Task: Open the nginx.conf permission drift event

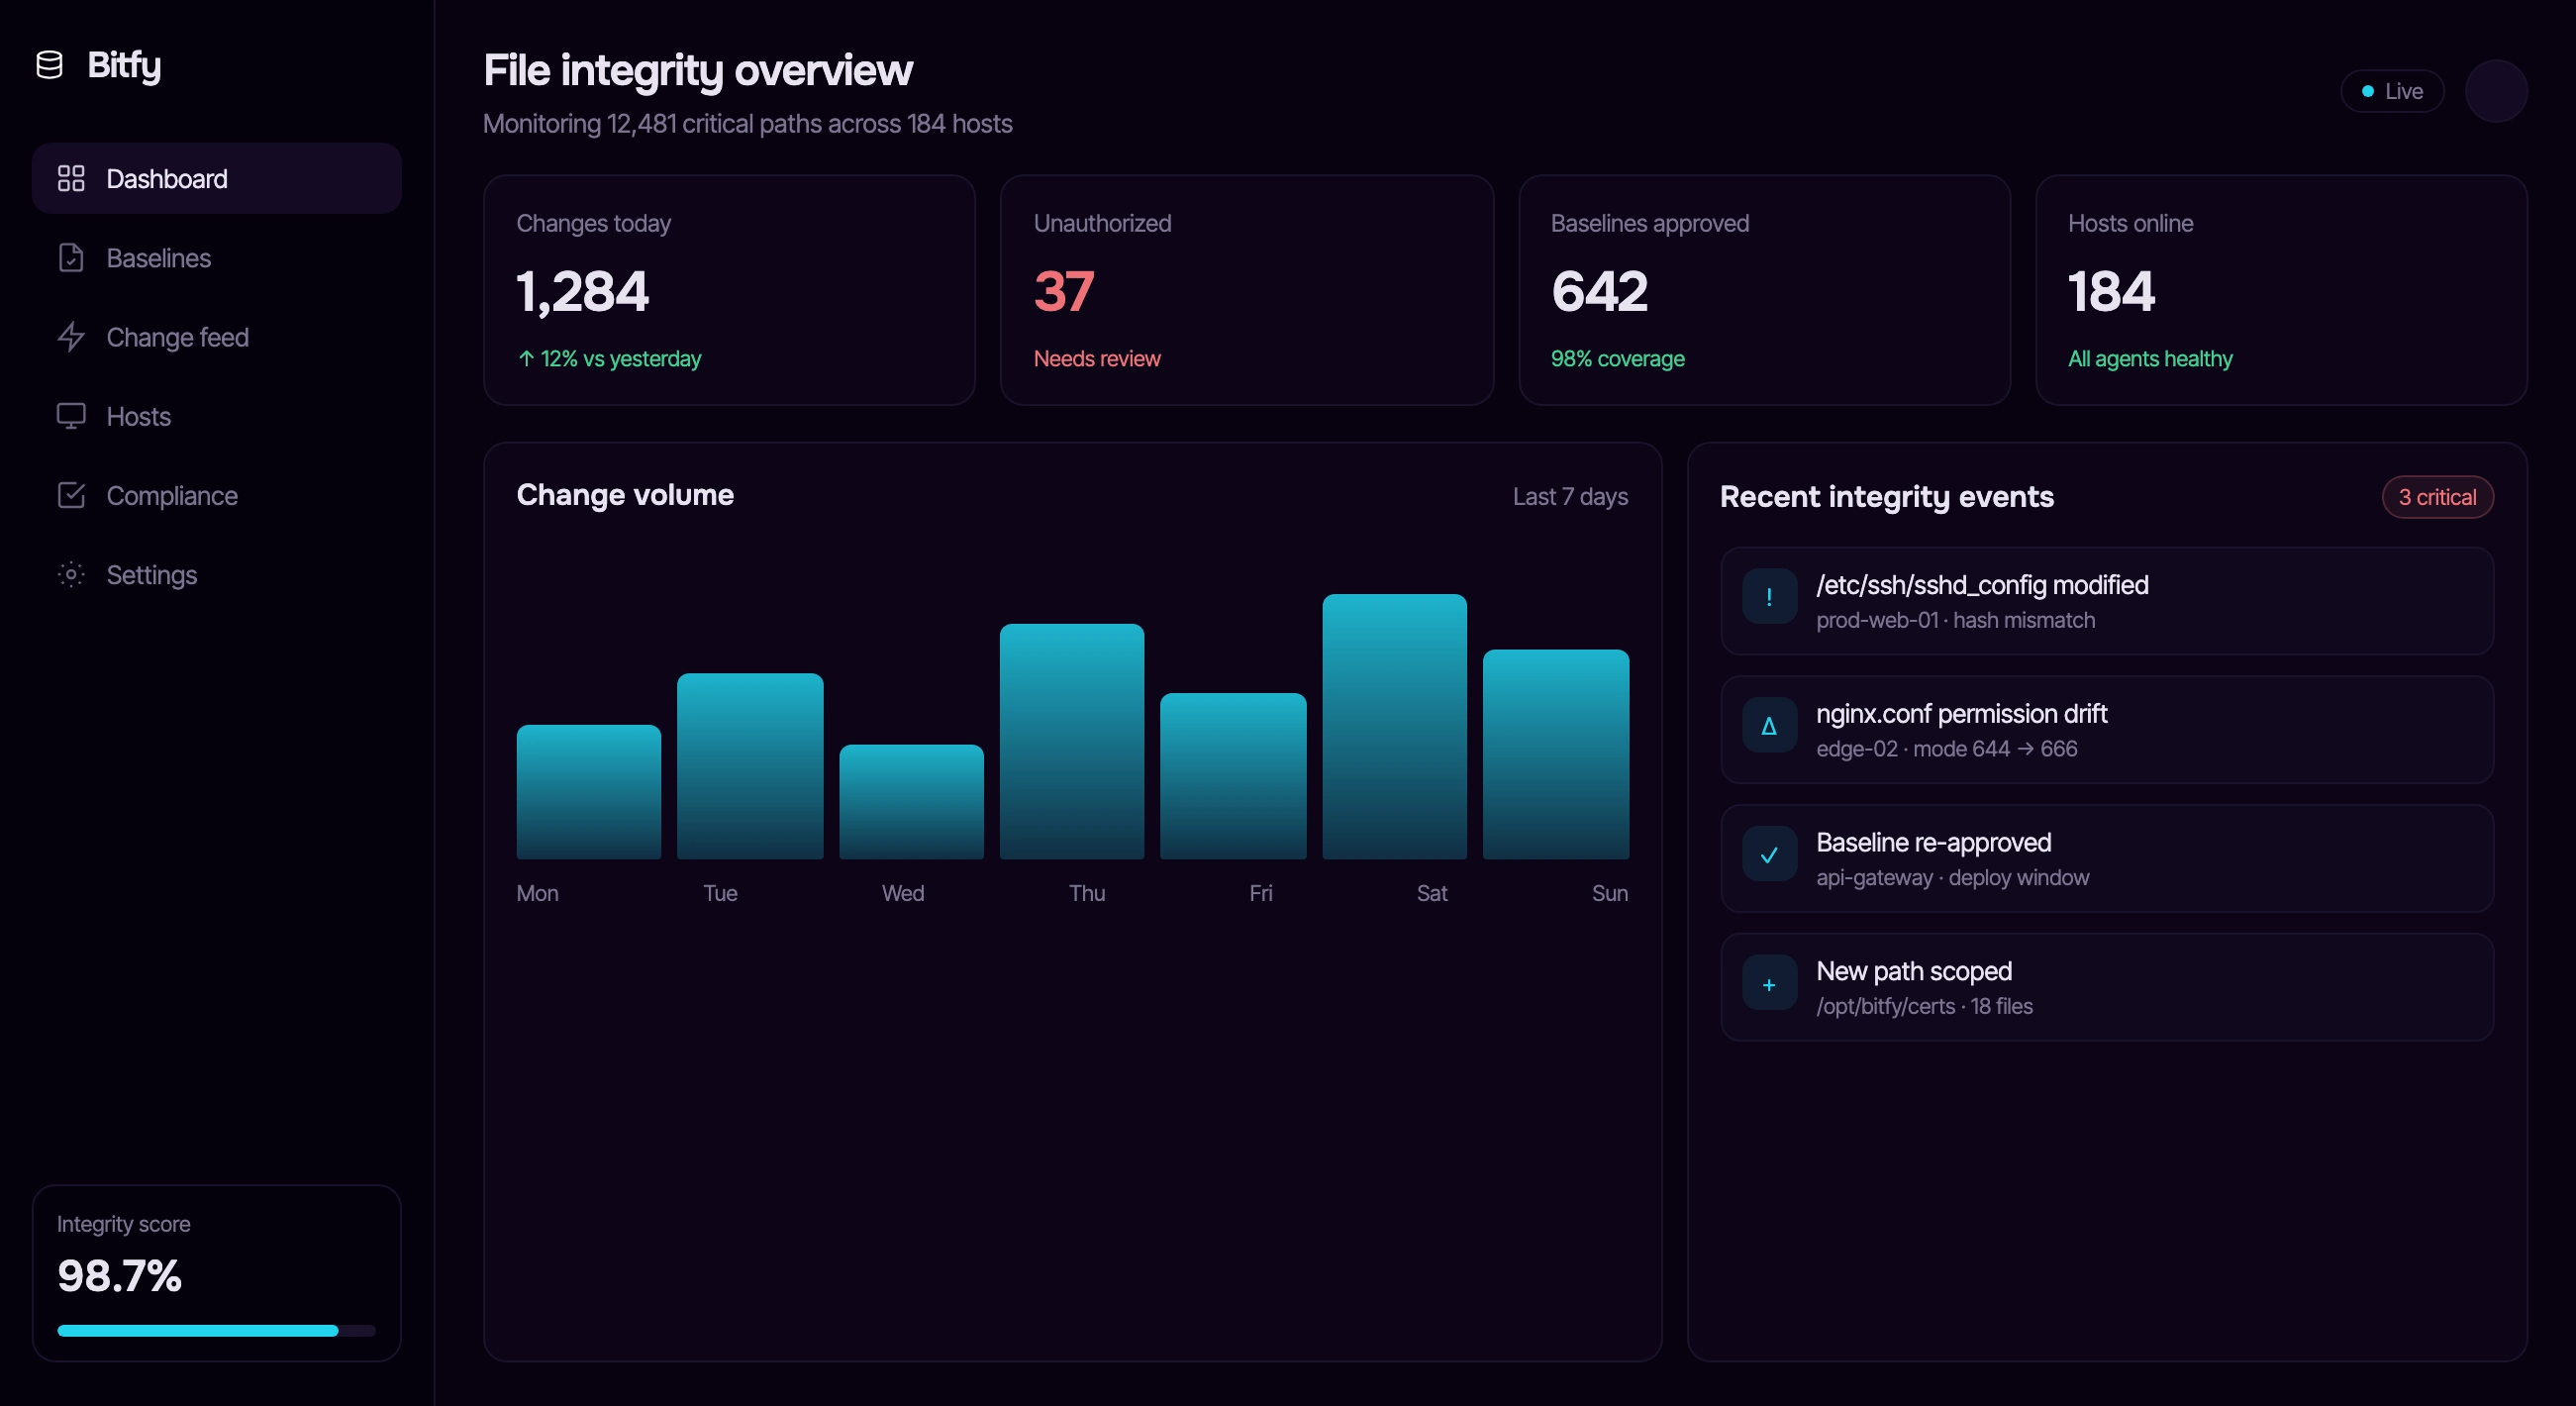Action: [x=2106, y=730]
